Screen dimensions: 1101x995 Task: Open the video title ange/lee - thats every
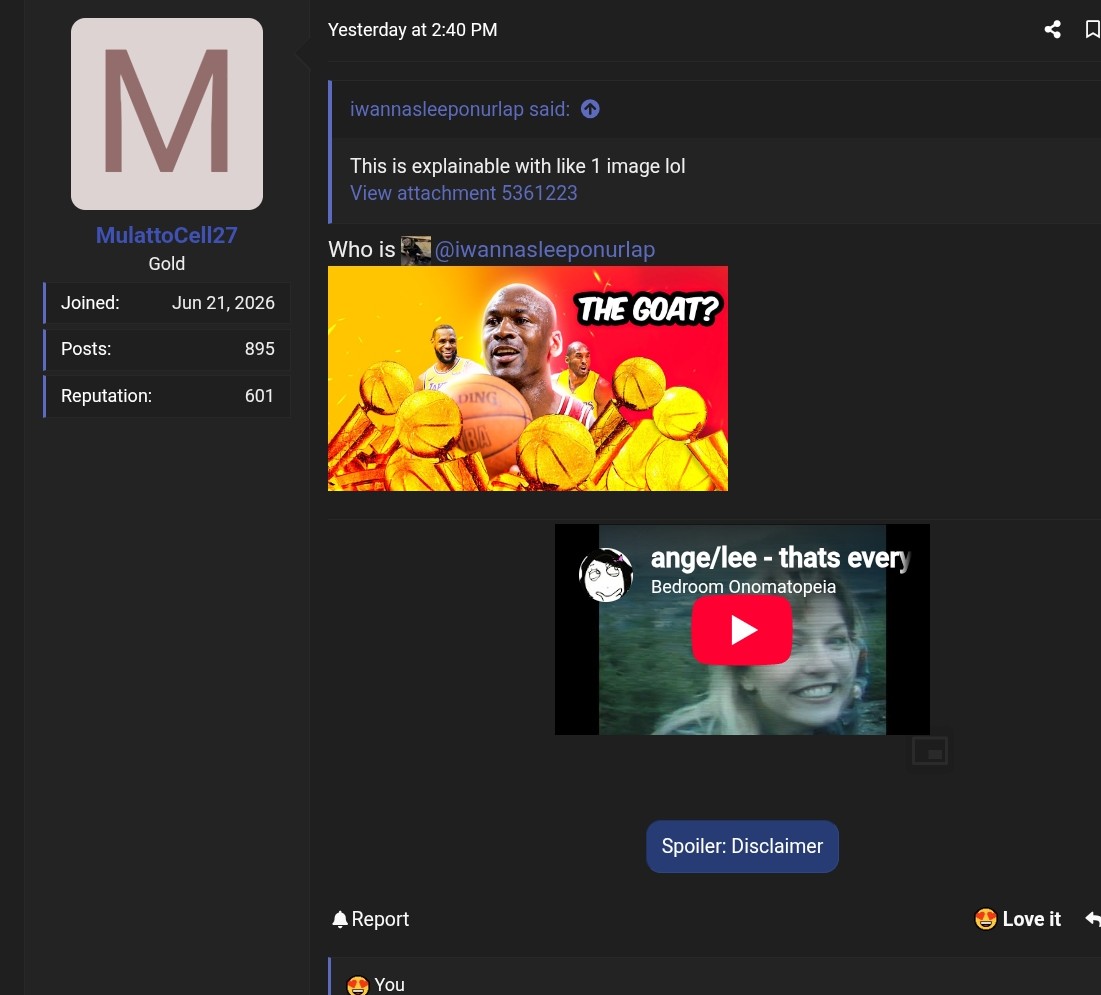[781, 558]
